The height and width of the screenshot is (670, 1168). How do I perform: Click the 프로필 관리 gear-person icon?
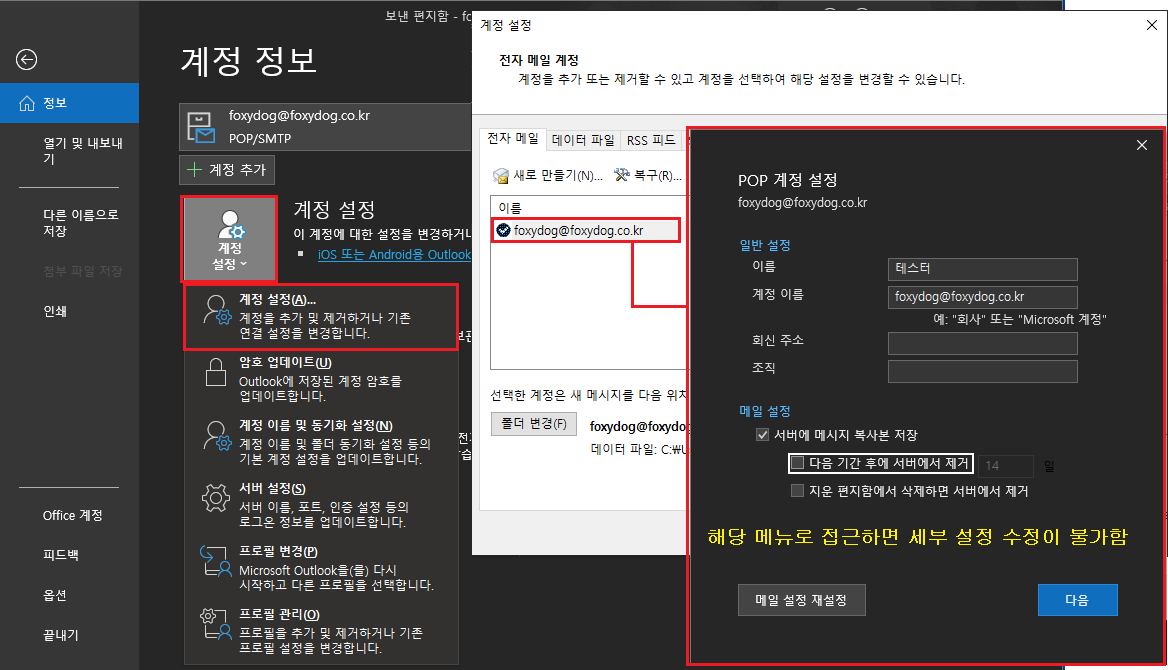[x=216, y=624]
